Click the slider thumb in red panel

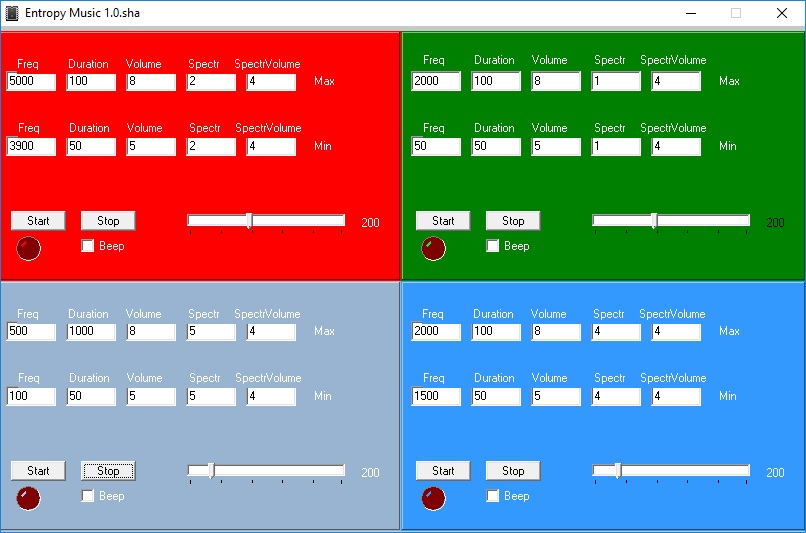pyautogui.click(x=249, y=221)
